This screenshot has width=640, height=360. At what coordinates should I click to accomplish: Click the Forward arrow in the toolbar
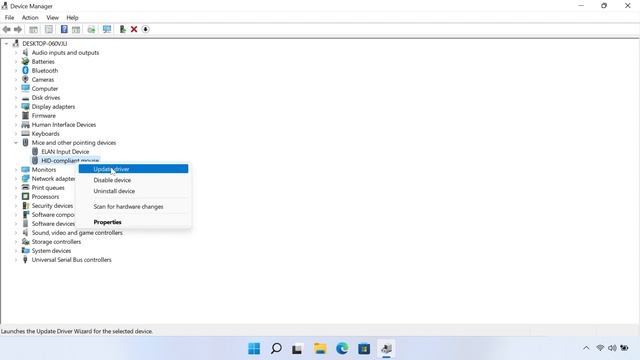(18, 29)
